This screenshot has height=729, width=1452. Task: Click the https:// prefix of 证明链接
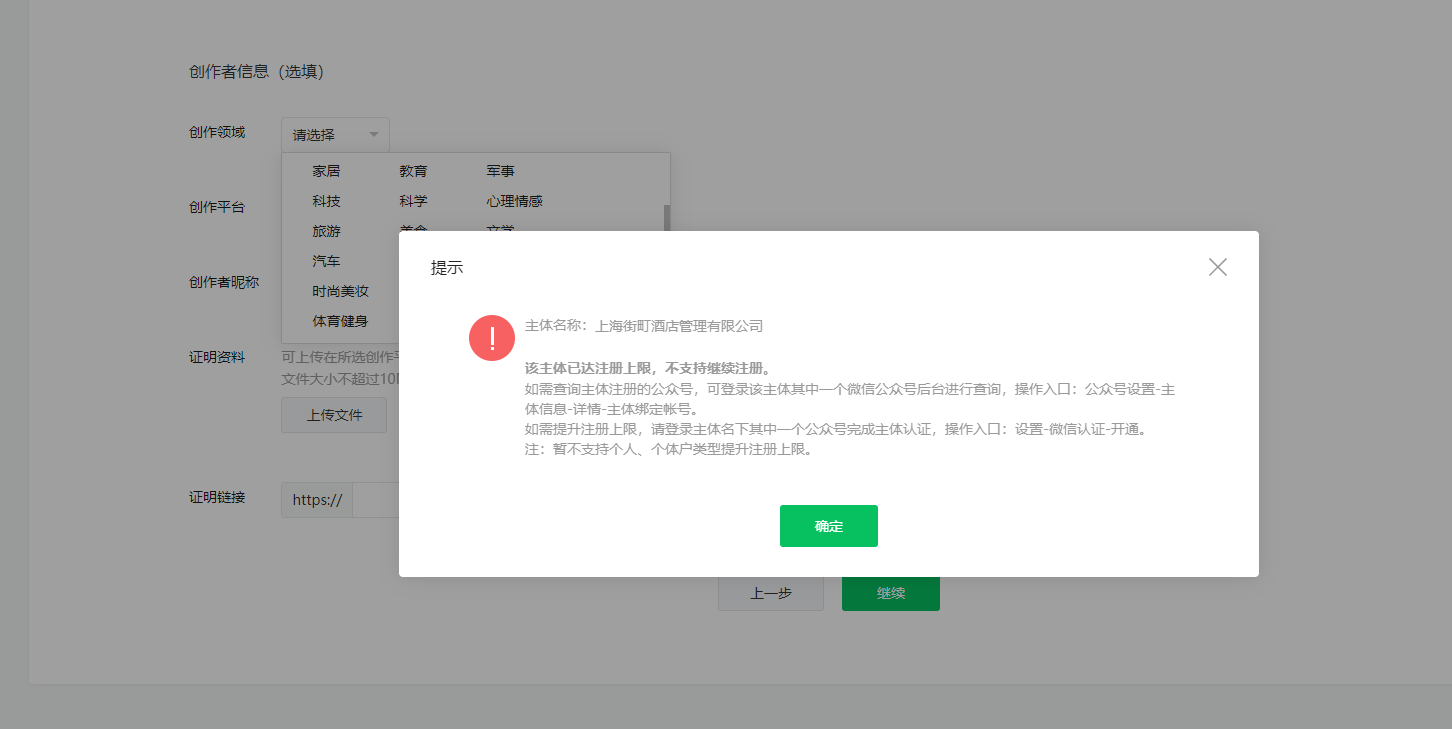[x=317, y=500]
